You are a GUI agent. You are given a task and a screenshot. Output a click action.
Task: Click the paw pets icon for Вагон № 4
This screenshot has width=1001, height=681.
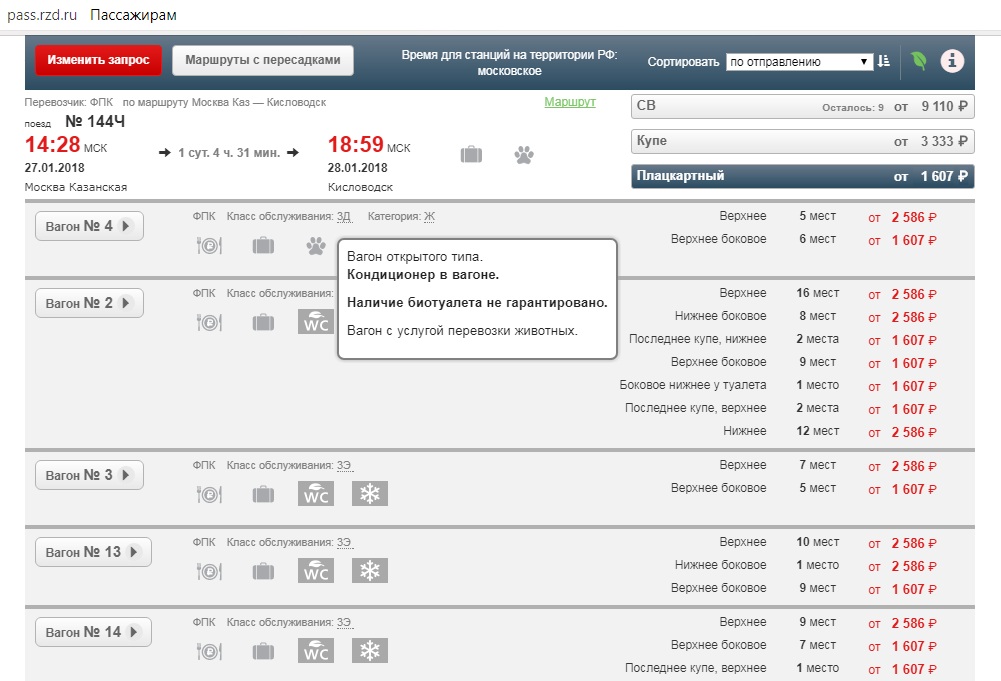(x=316, y=245)
